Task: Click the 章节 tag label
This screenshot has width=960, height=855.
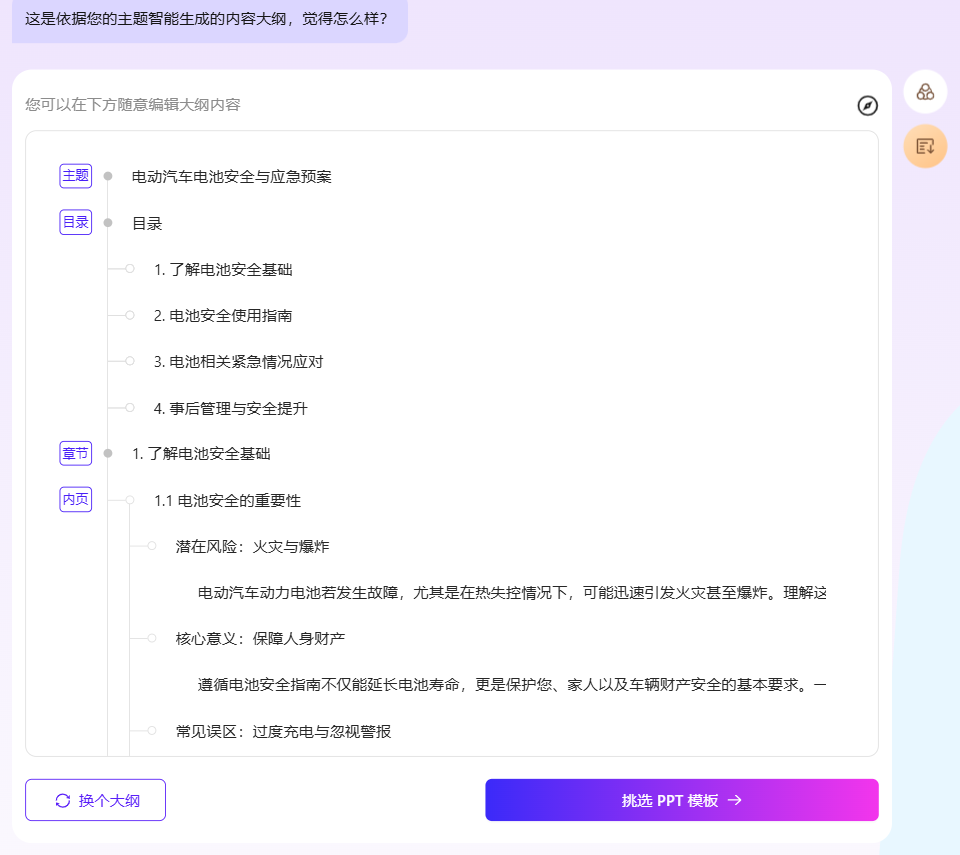Action: [x=76, y=453]
